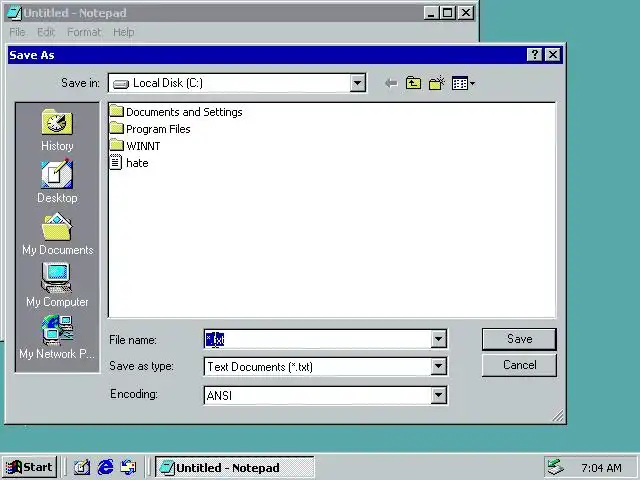The image size is (640, 480).
Task: Maximize the Notepad window
Action: [447, 13]
